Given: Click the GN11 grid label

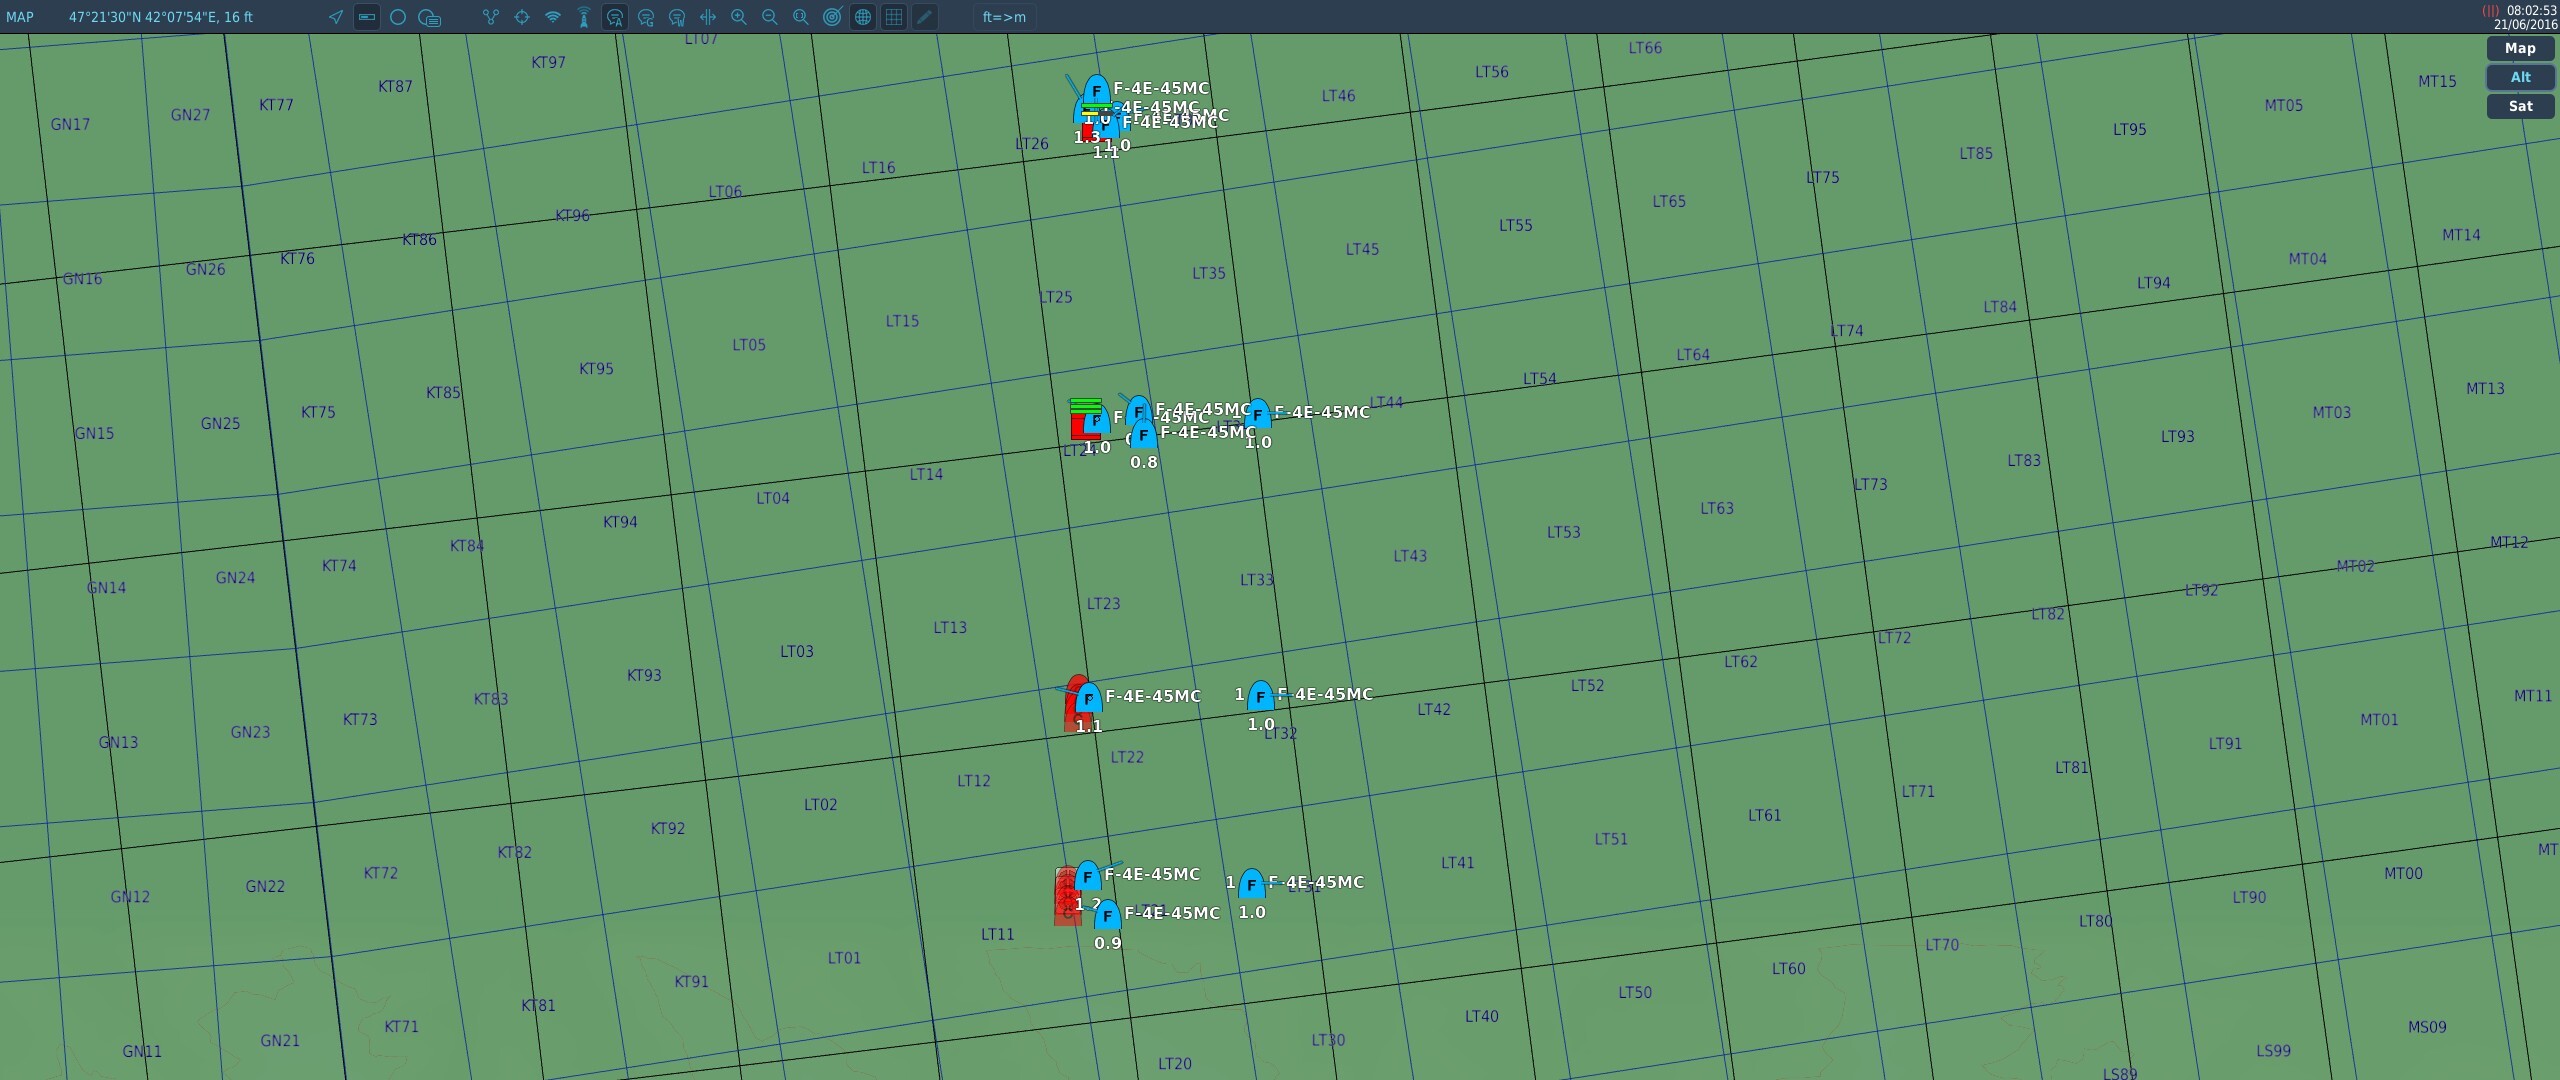Looking at the screenshot, I should point(142,1051).
